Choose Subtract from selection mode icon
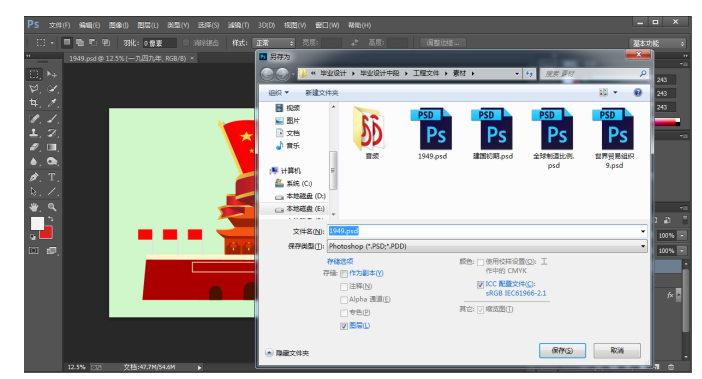 [93, 43]
